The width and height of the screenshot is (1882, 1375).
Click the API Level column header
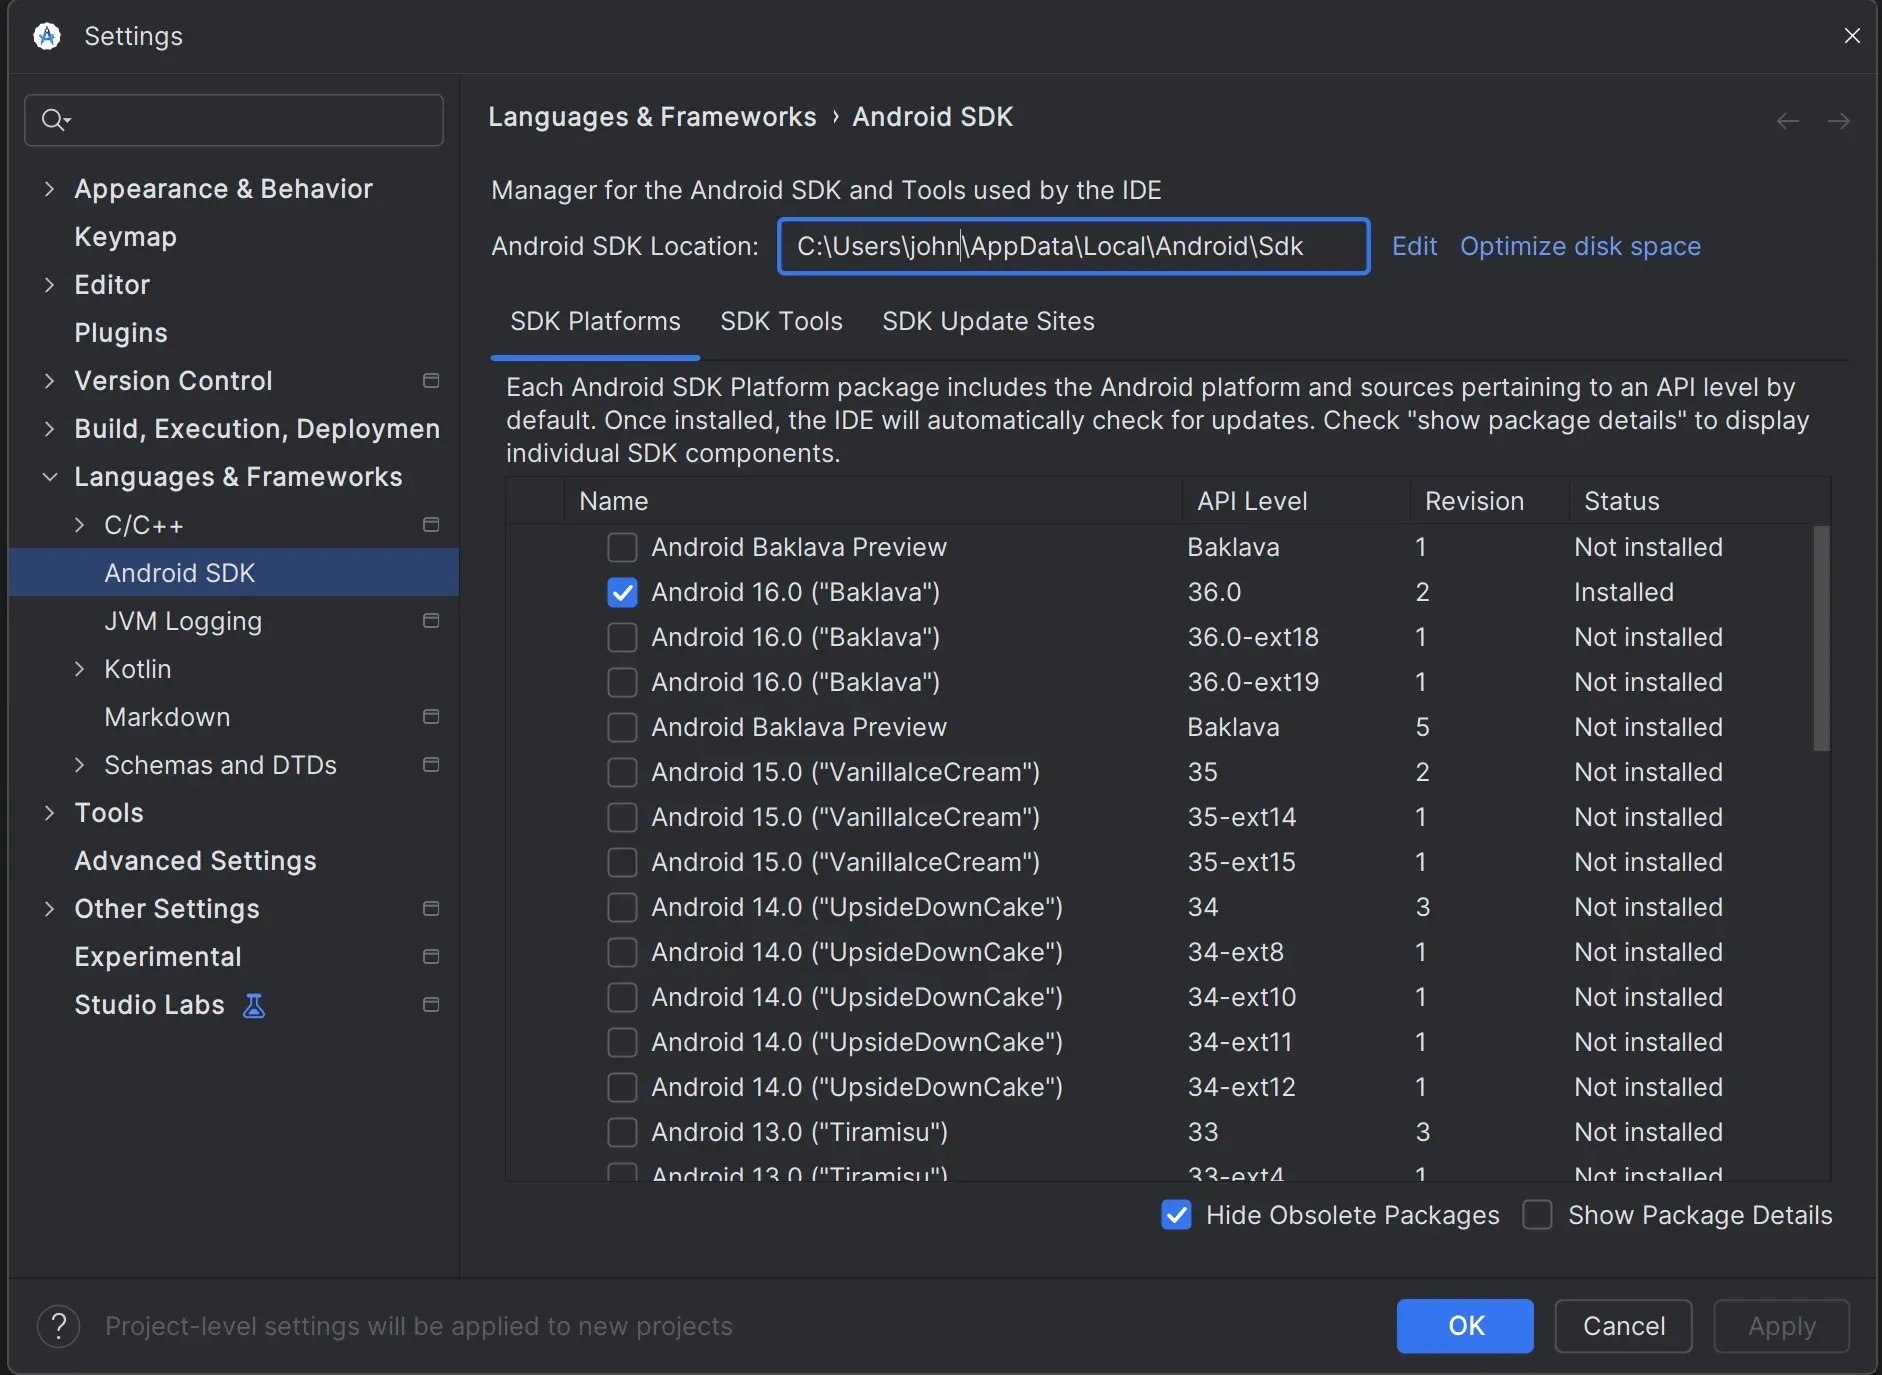point(1296,501)
